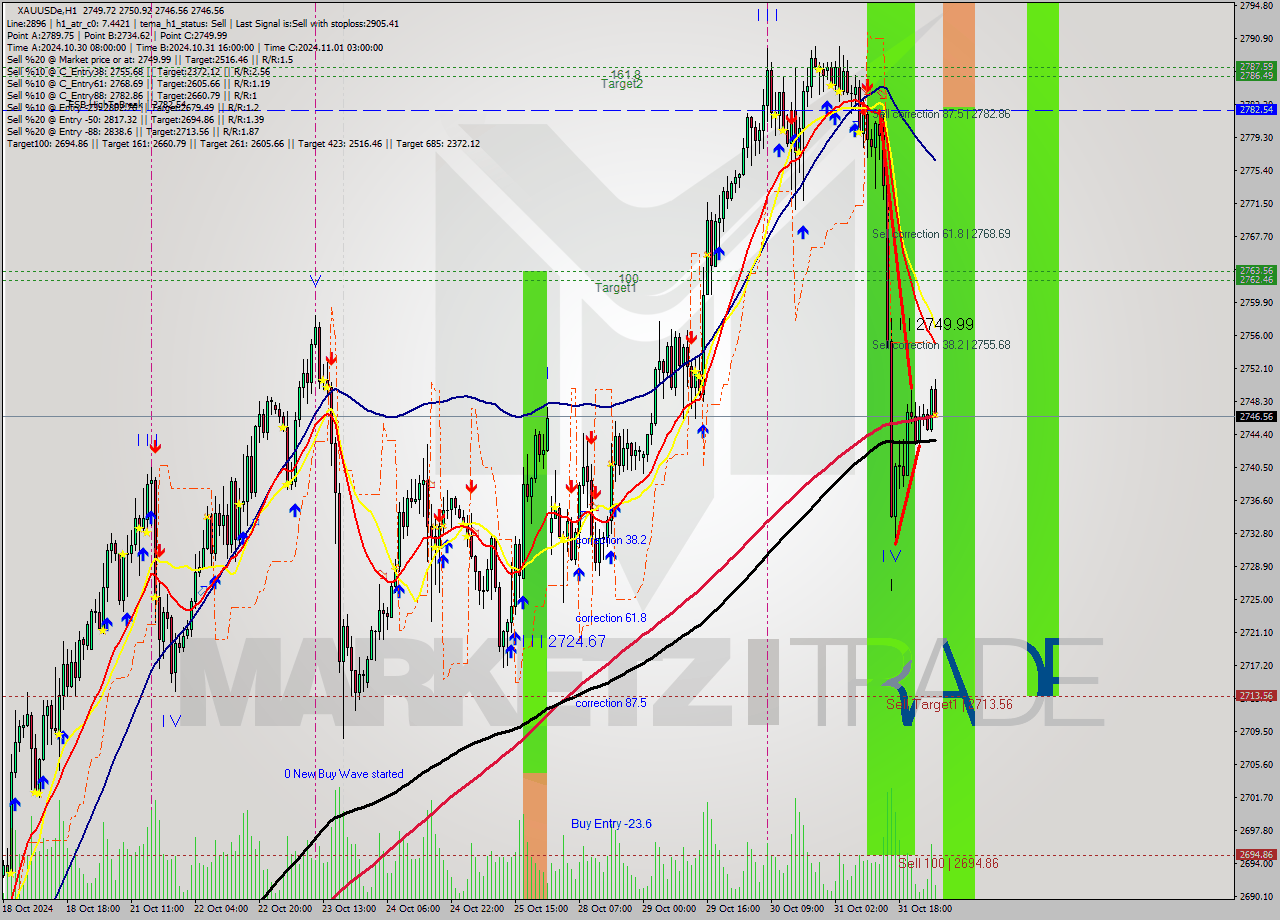Click the green 2763.56 price tag

point(1256,270)
